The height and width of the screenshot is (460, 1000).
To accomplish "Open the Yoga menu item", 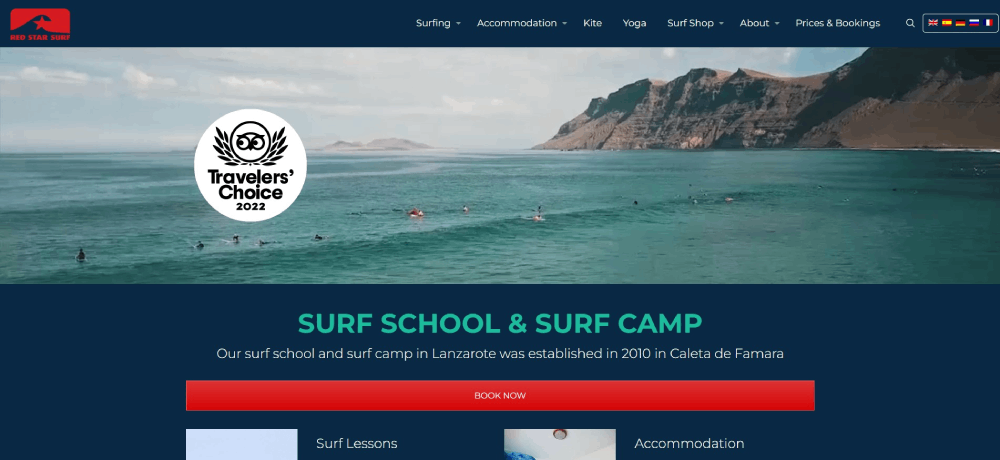I will pyautogui.click(x=635, y=23).
